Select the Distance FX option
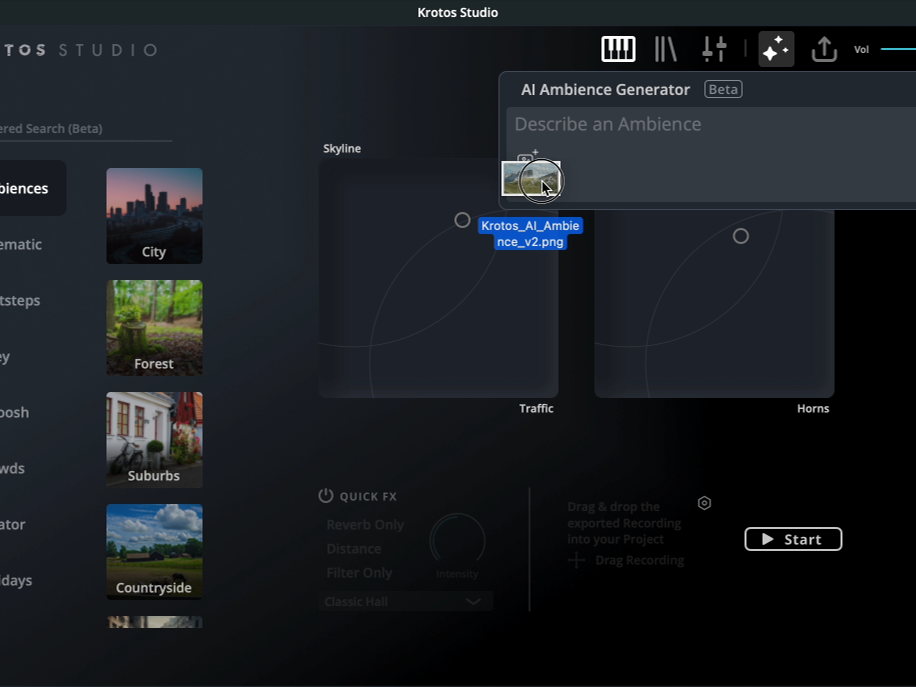 pyautogui.click(x=353, y=549)
